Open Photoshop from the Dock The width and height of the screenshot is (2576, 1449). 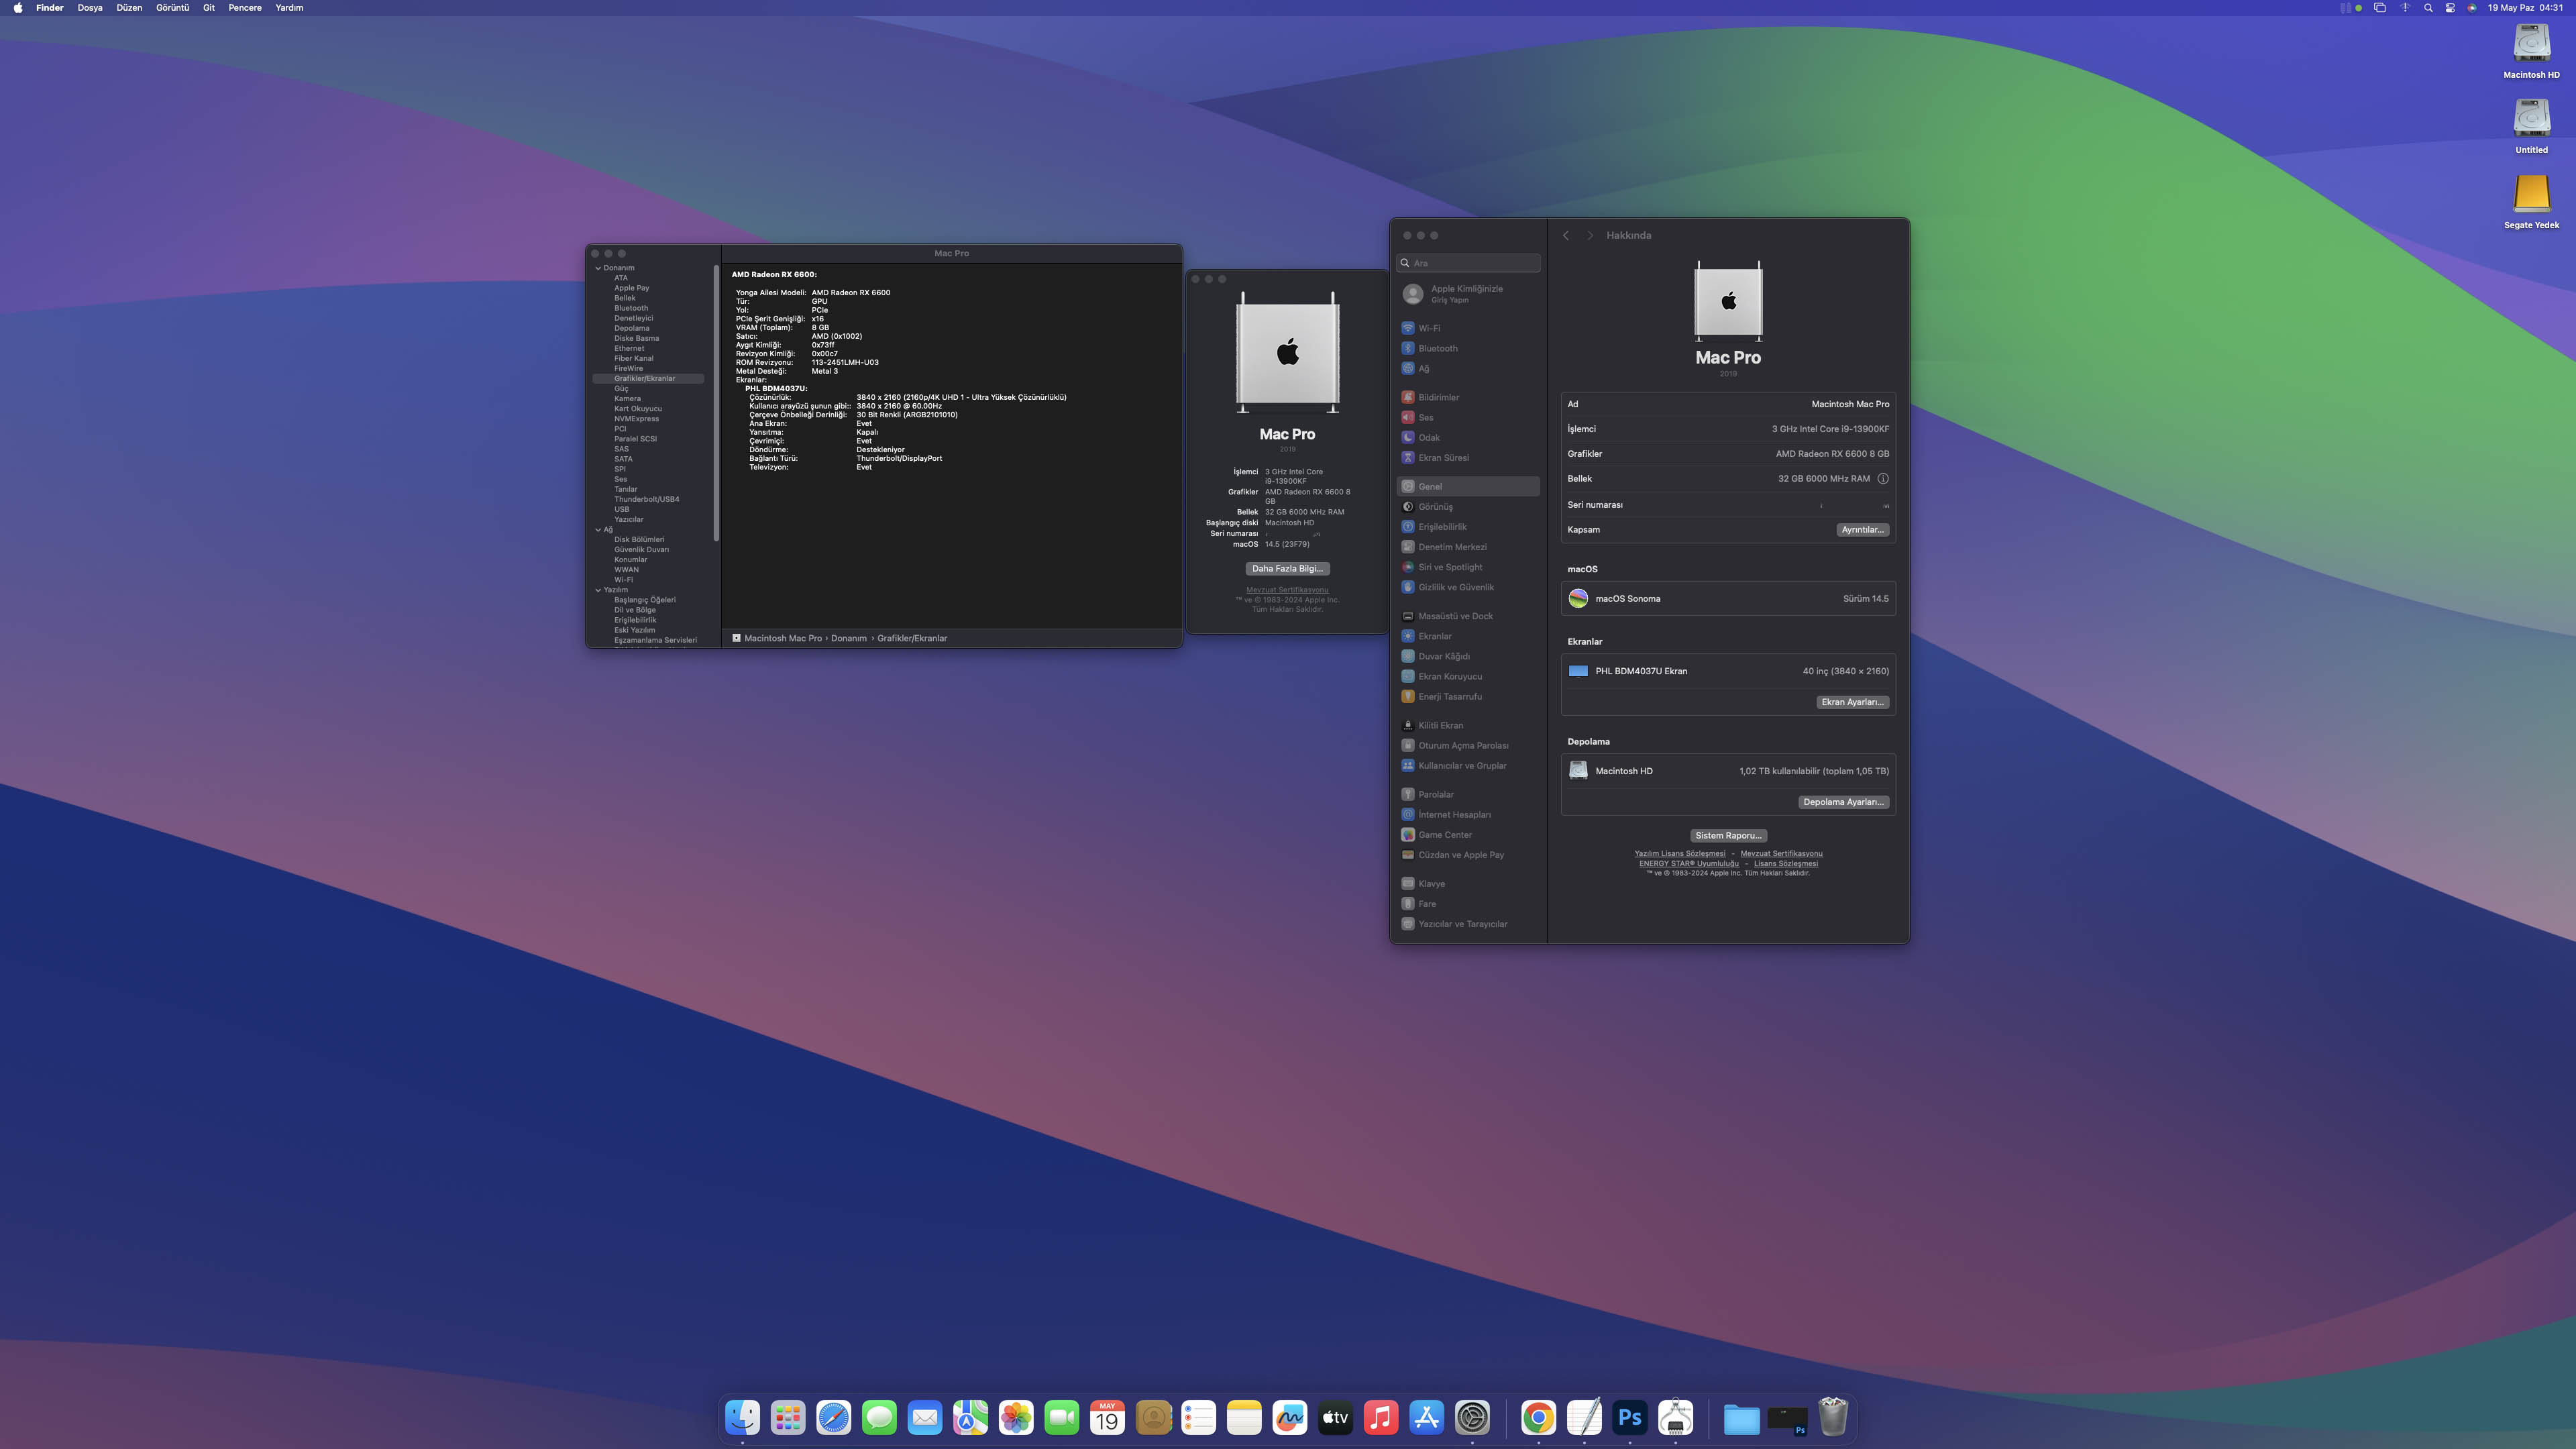pyautogui.click(x=1629, y=1417)
